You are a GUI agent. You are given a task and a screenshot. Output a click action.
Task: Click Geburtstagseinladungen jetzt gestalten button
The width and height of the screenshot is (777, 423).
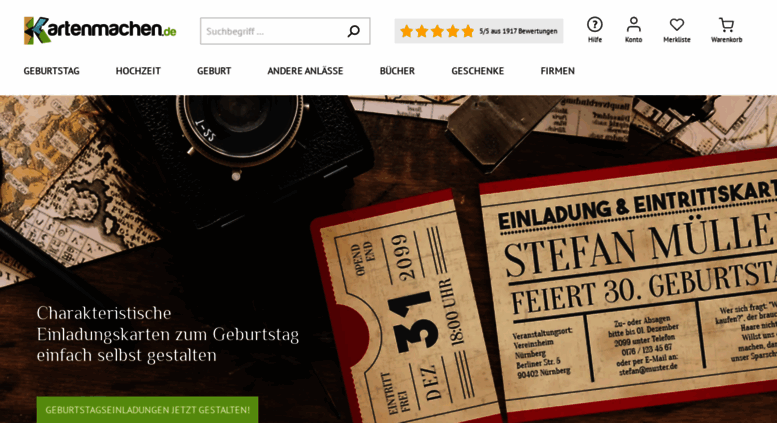tap(147, 410)
